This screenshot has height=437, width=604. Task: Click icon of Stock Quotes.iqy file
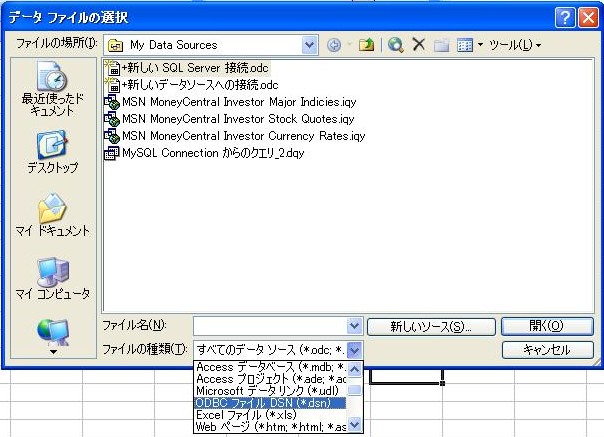[x=112, y=119]
